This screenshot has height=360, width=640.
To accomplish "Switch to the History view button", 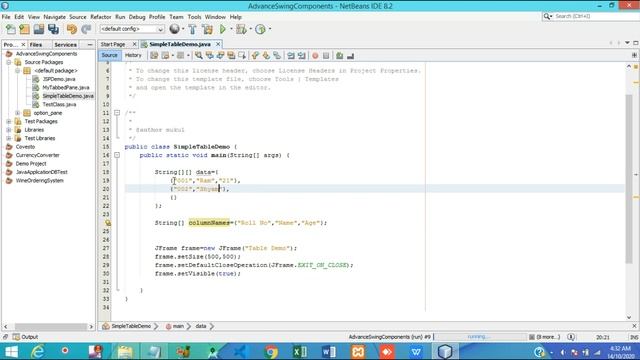I will pyautogui.click(x=133, y=55).
